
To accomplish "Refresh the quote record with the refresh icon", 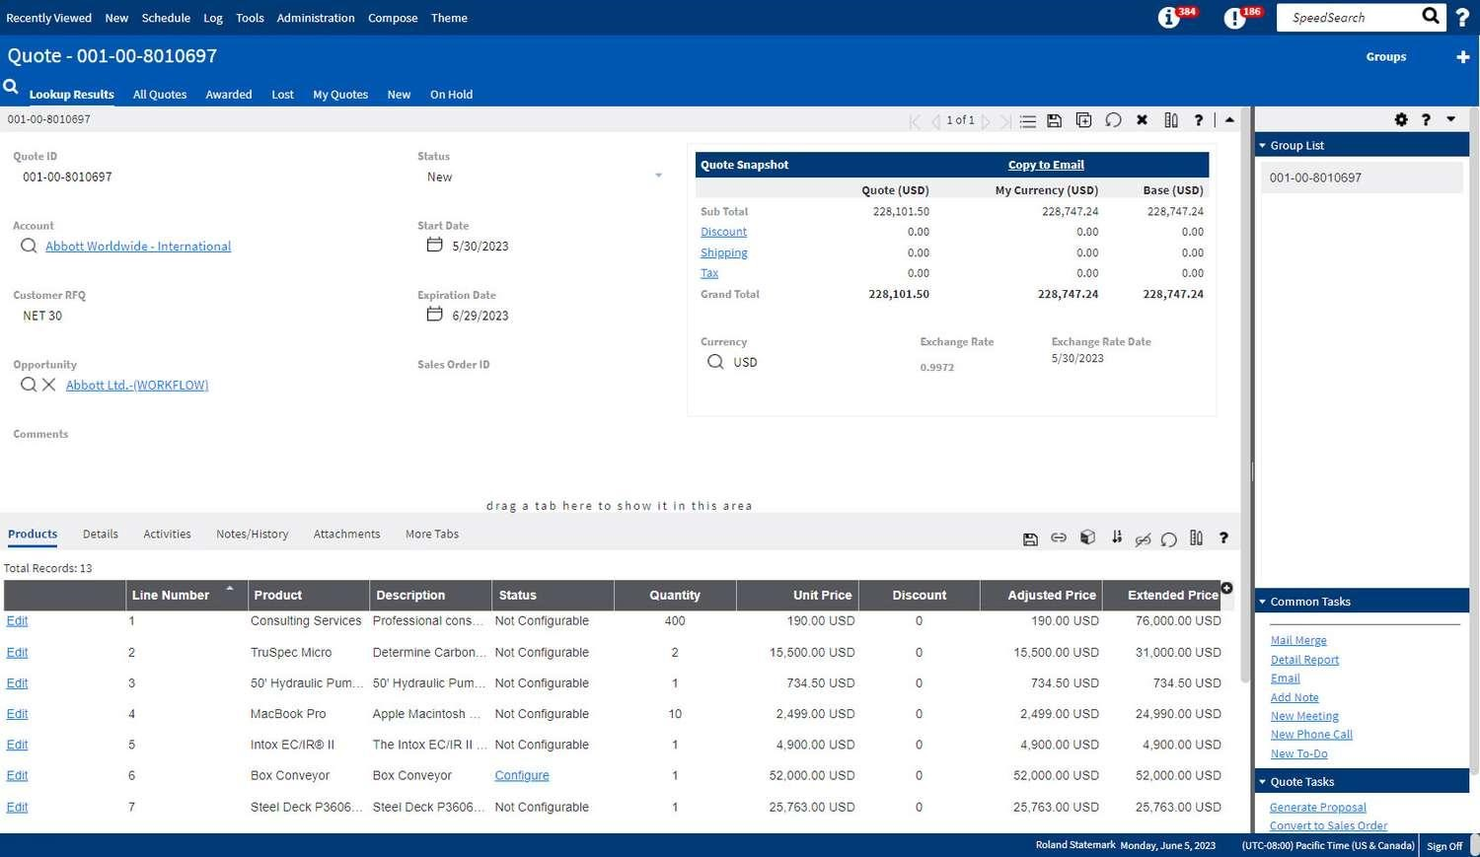I will [x=1113, y=120].
